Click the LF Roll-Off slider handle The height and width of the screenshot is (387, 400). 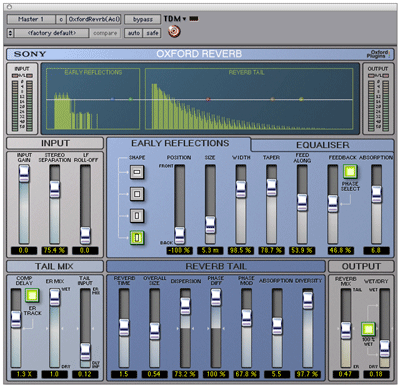[85, 236]
